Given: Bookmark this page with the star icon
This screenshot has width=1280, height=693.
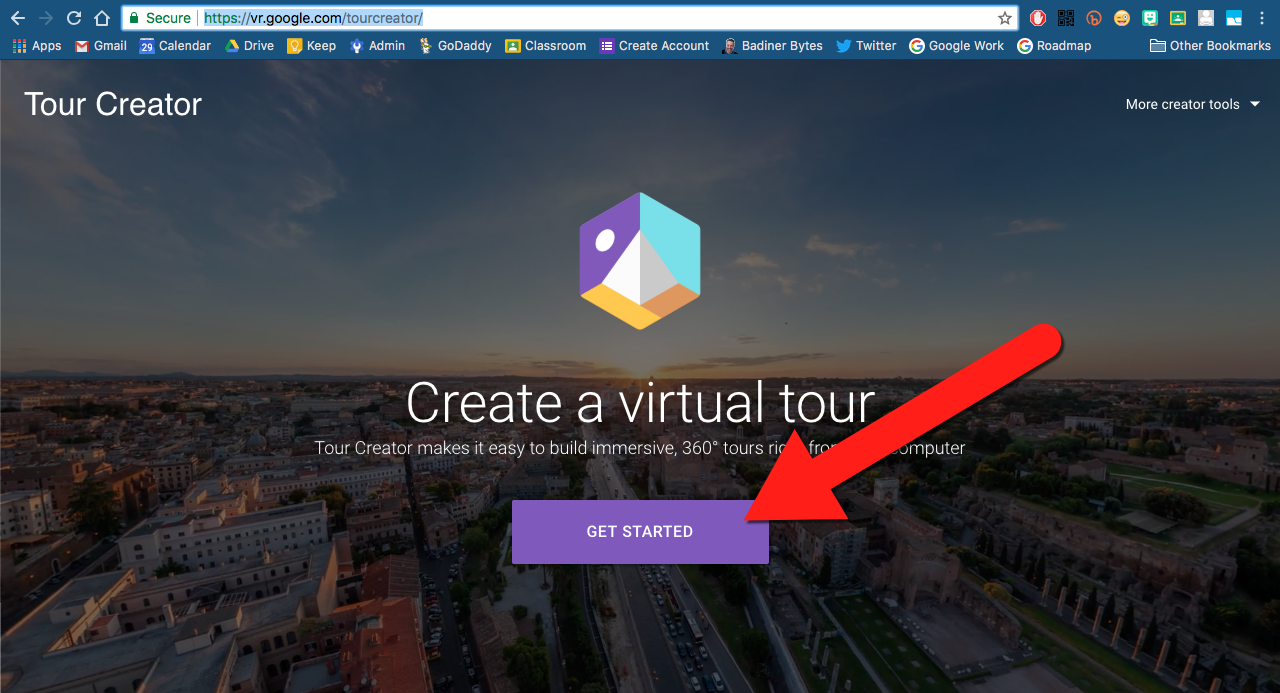Looking at the screenshot, I should point(1005,18).
